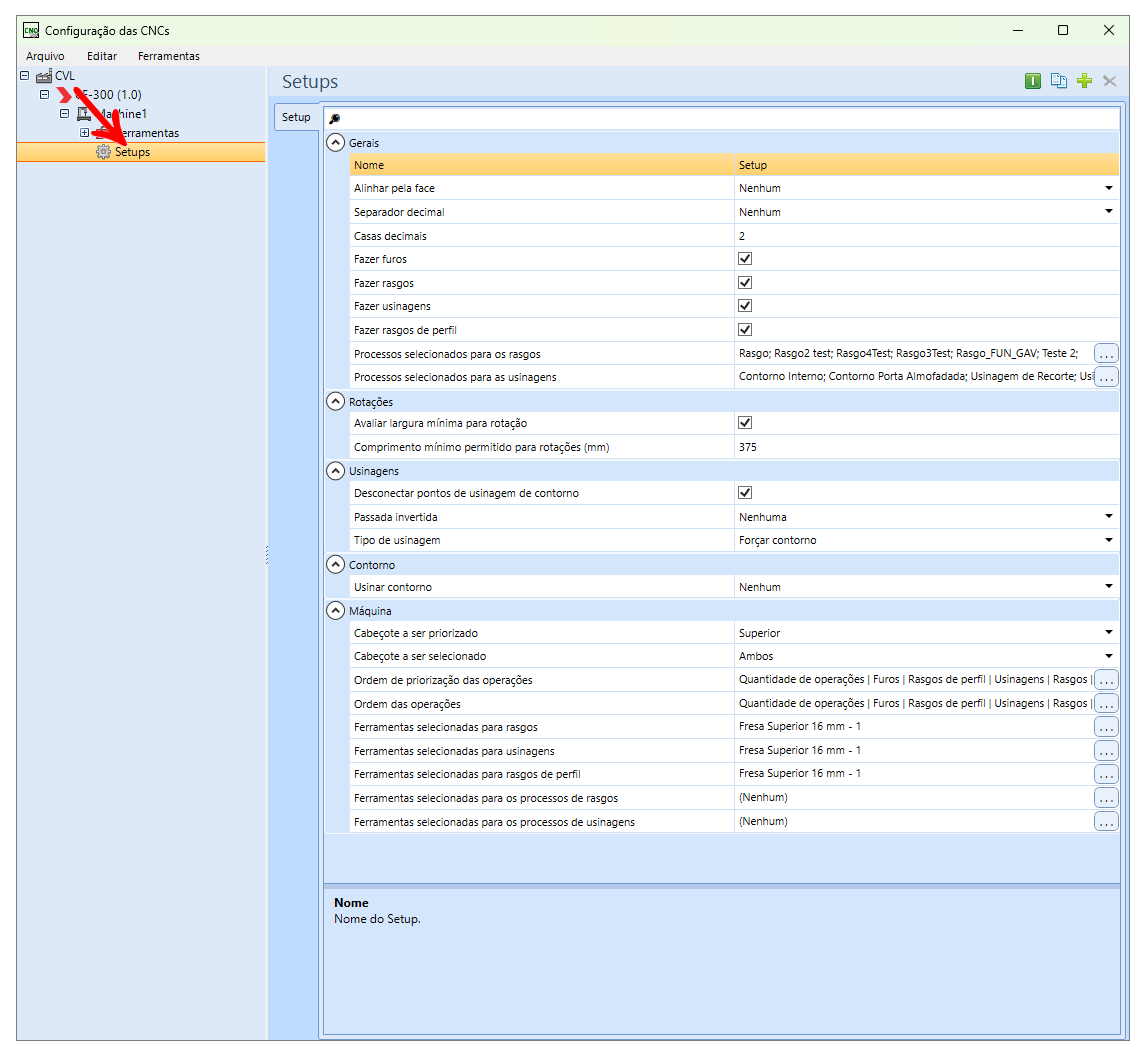Open editor for Ferramentas para os processos de usinagens
Screen dimensions: 1144x1056
point(1106,822)
